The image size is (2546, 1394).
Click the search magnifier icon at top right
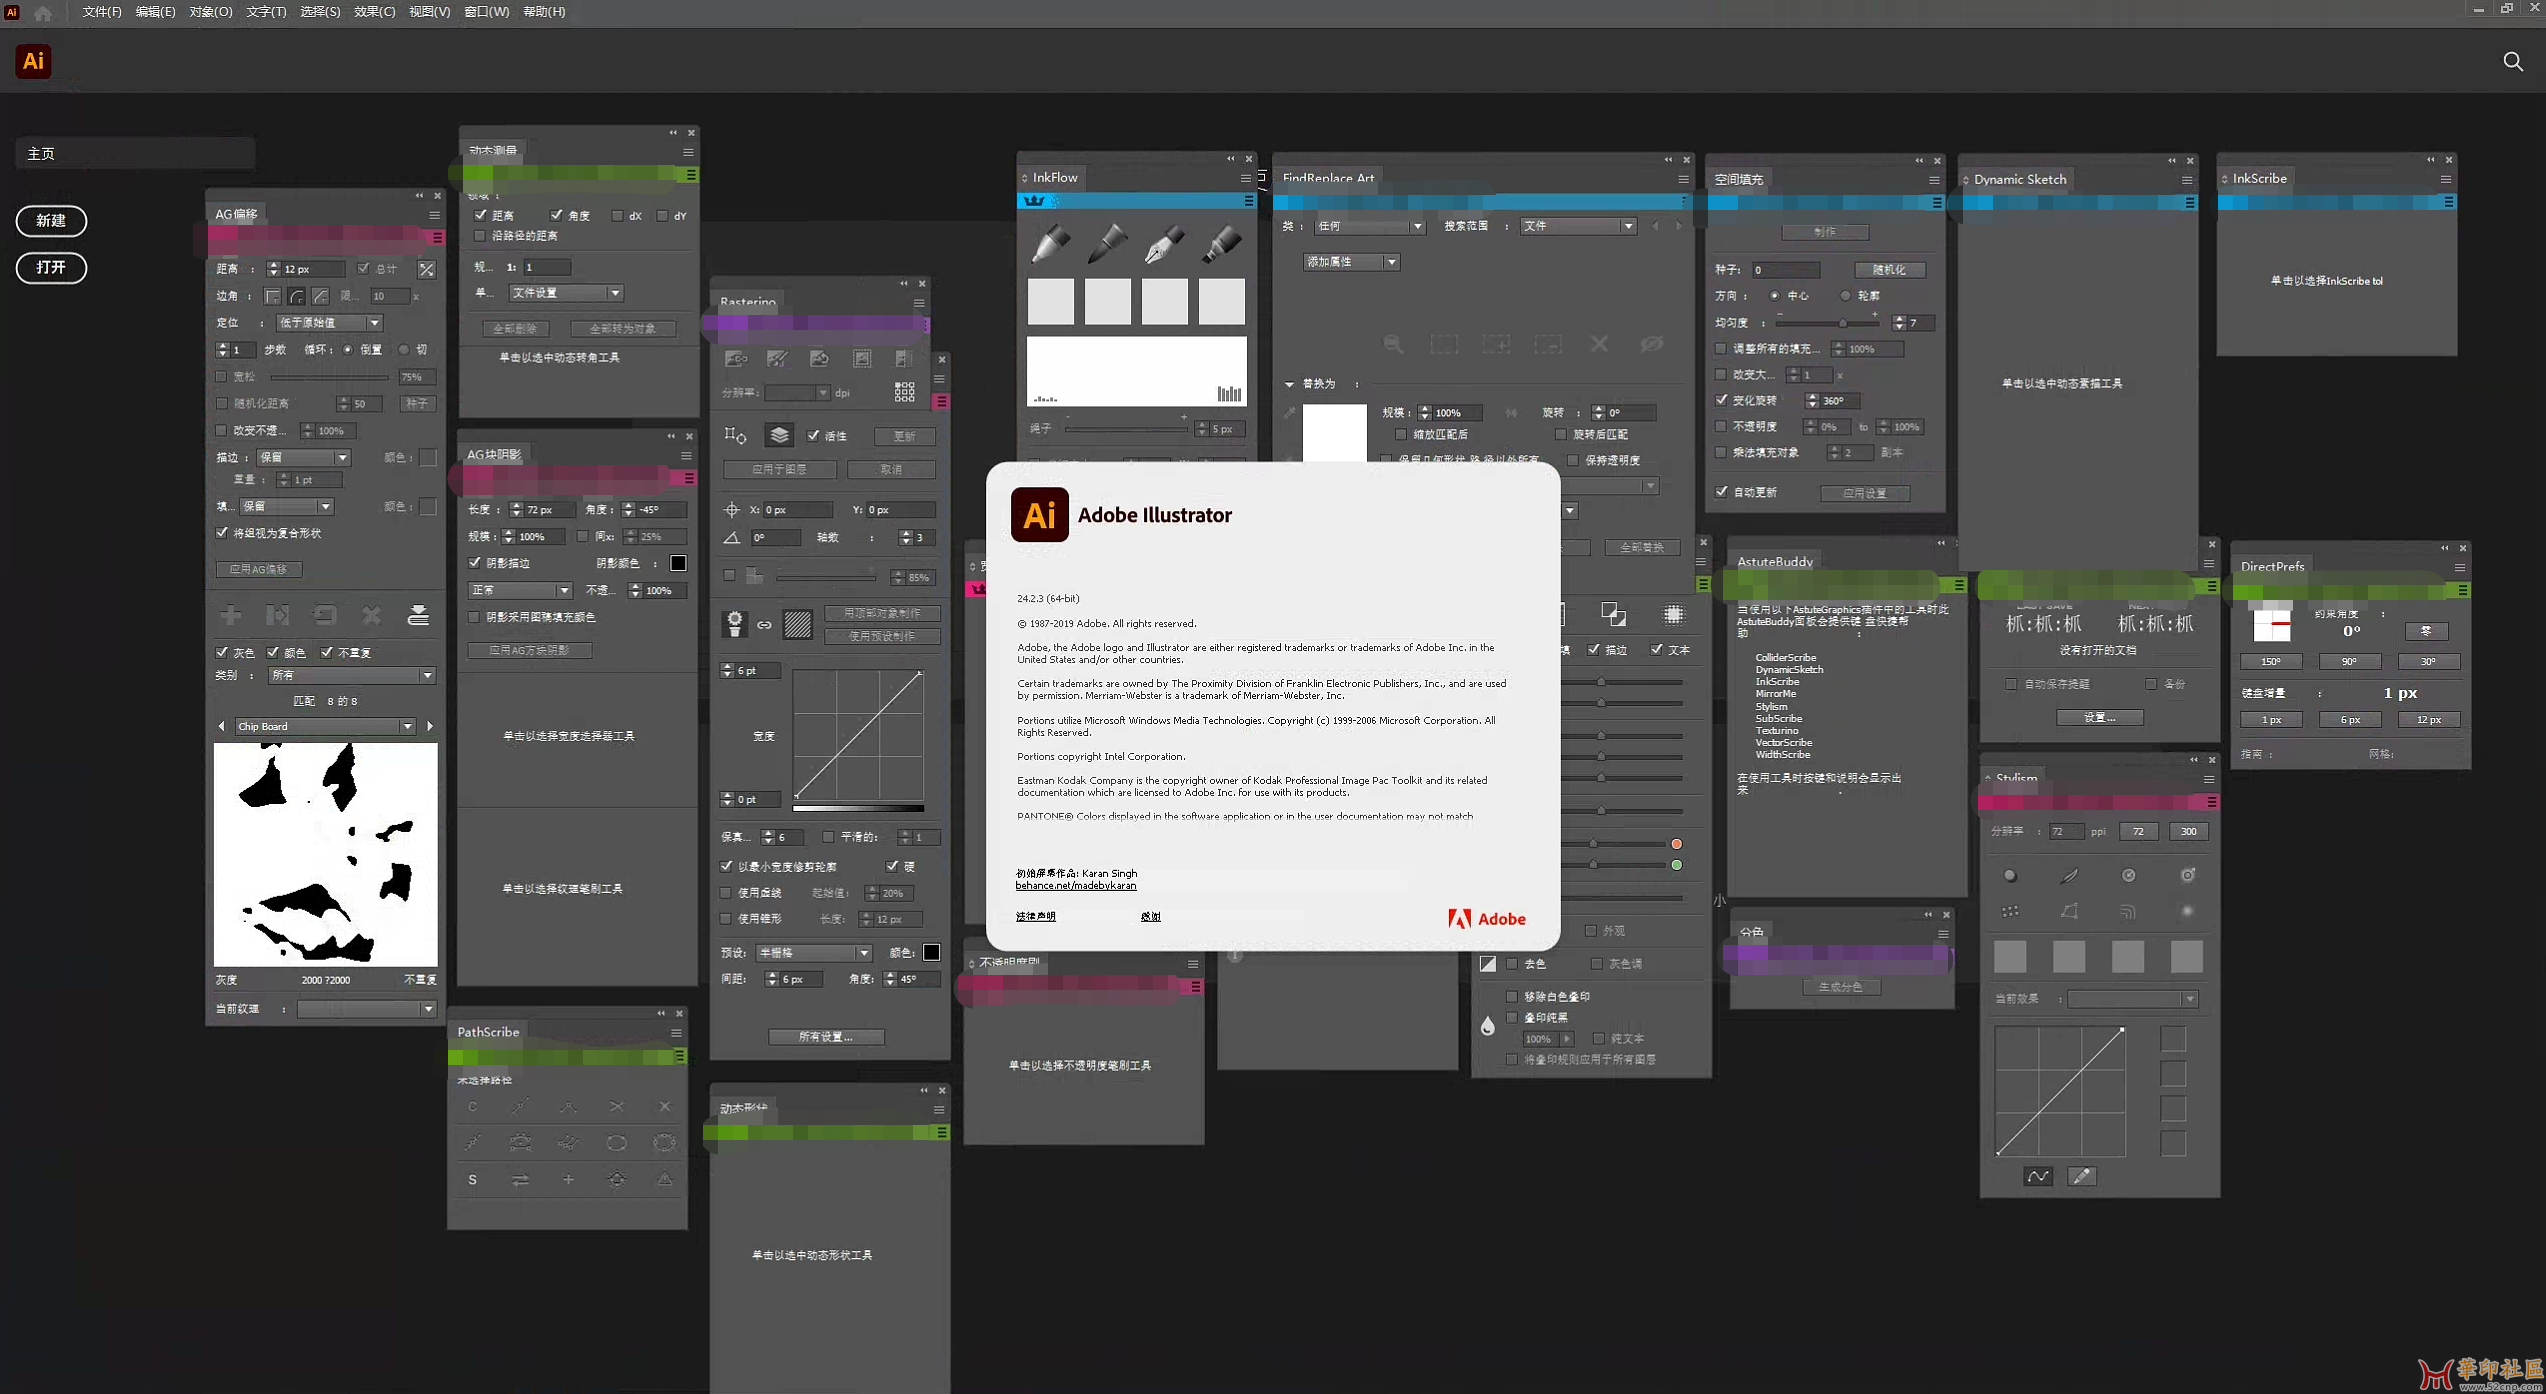pyautogui.click(x=2512, y=62)
